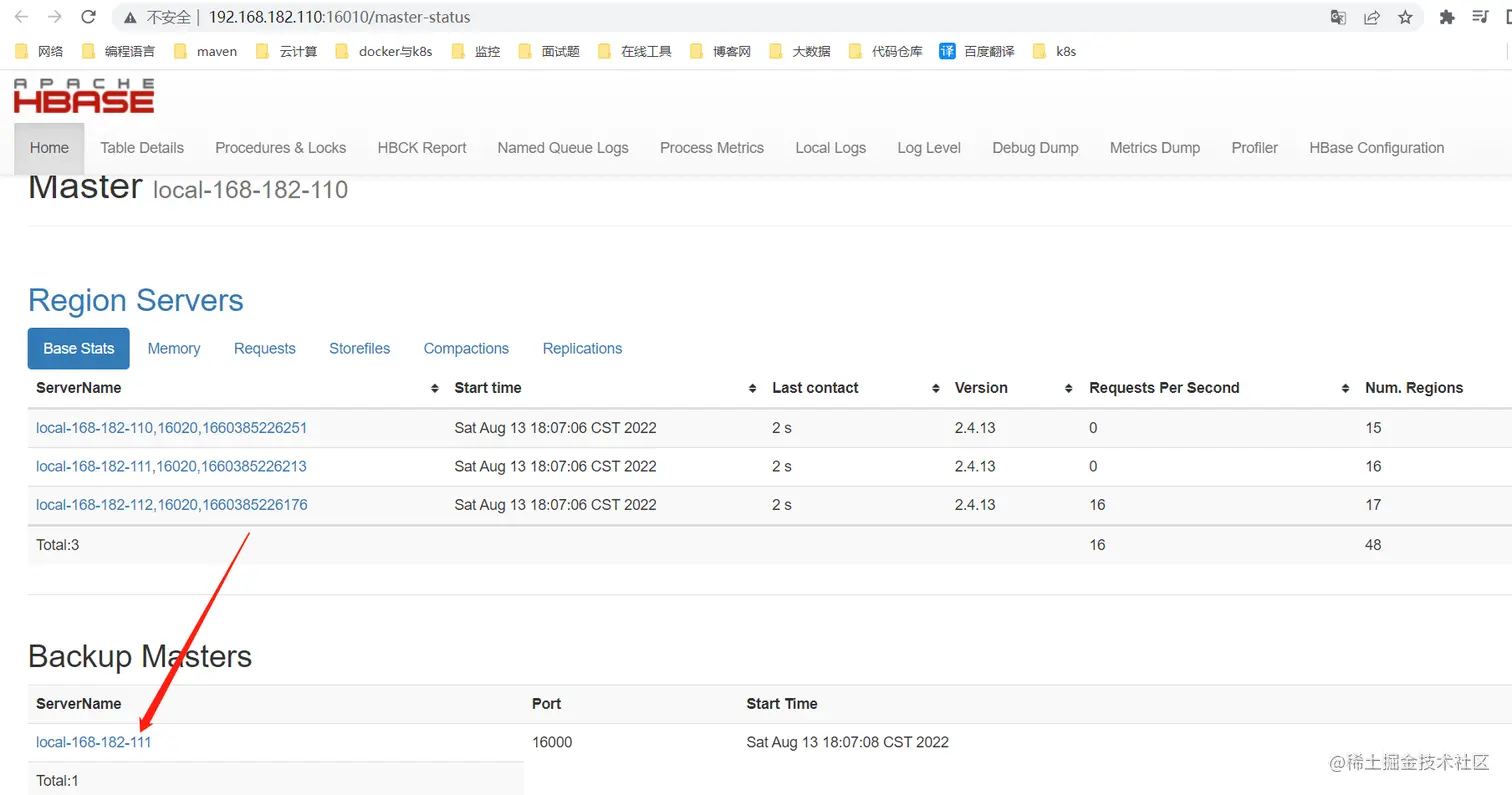Click the Total:3 summary cell
Viewport: 1512px width, 795px height.
[58, 545]
